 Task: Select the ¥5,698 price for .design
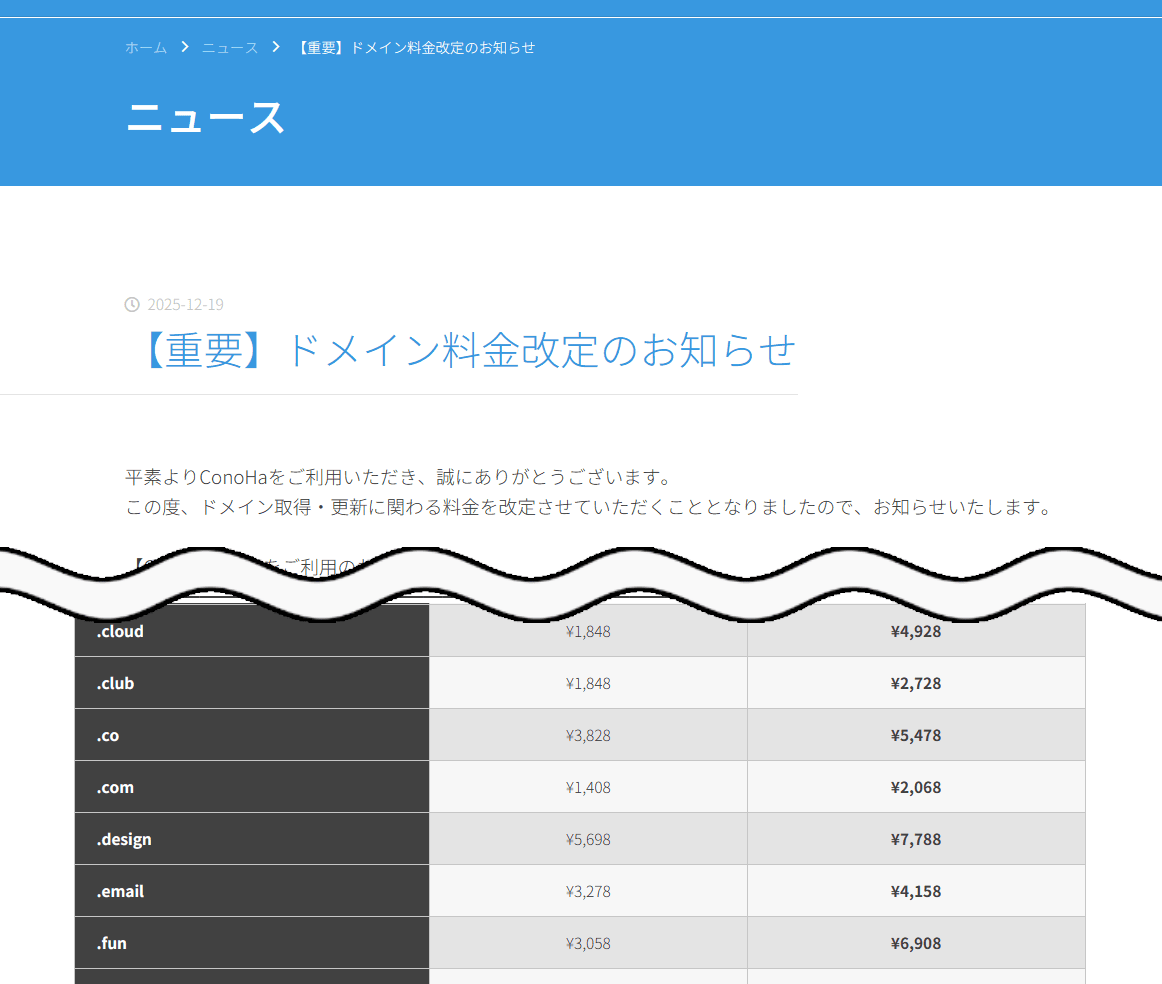(x=587, y=839)
